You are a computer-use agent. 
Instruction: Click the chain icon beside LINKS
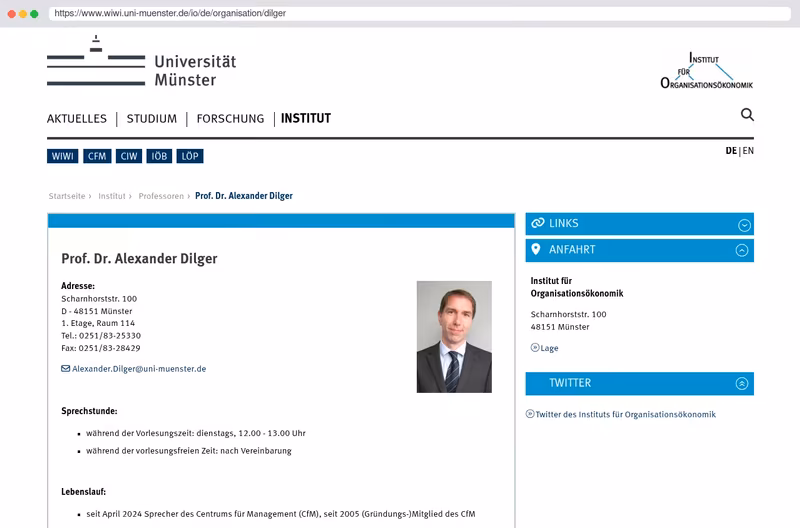tap(538, 223)
